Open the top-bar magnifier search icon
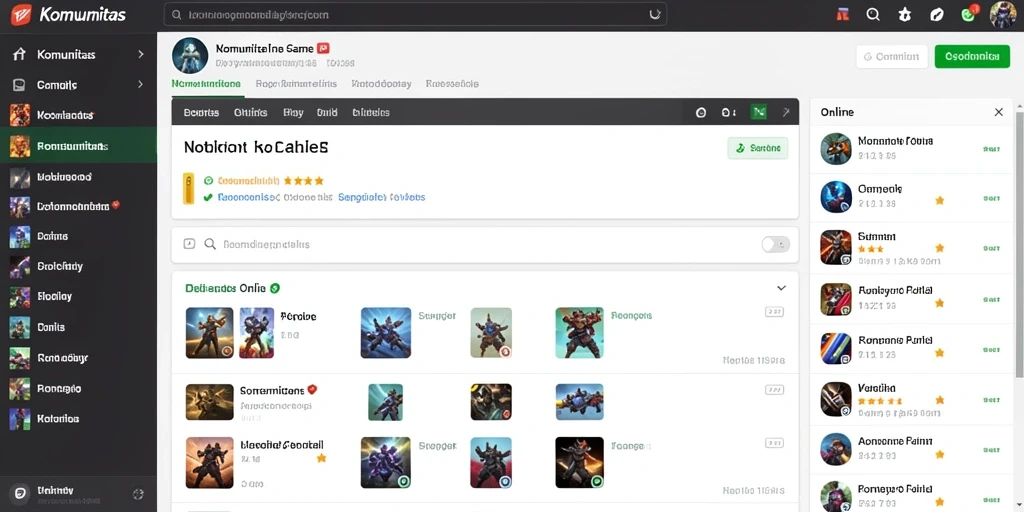This screenshot has height=512, width=1024. point(873,14)
